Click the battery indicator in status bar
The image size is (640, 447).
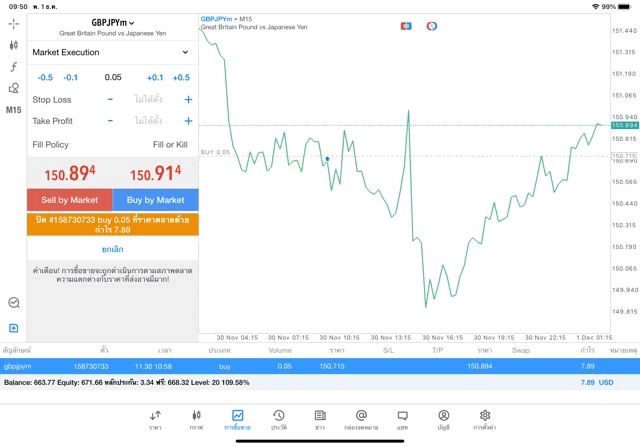click(624, 7)
